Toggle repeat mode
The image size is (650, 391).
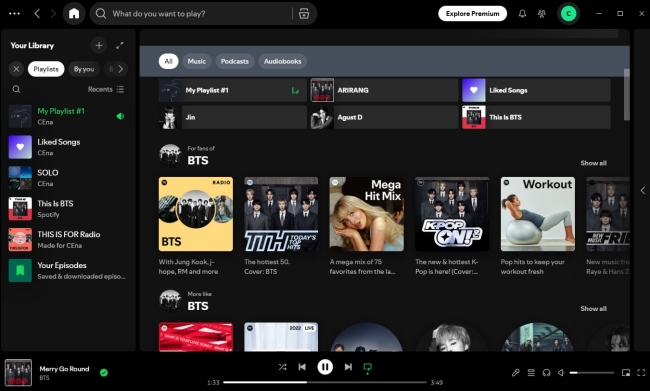click(367, 368)
